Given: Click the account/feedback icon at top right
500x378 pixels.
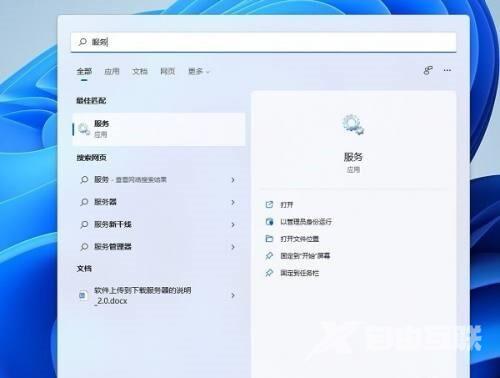Looking at the screenshot, I should 428,70.
